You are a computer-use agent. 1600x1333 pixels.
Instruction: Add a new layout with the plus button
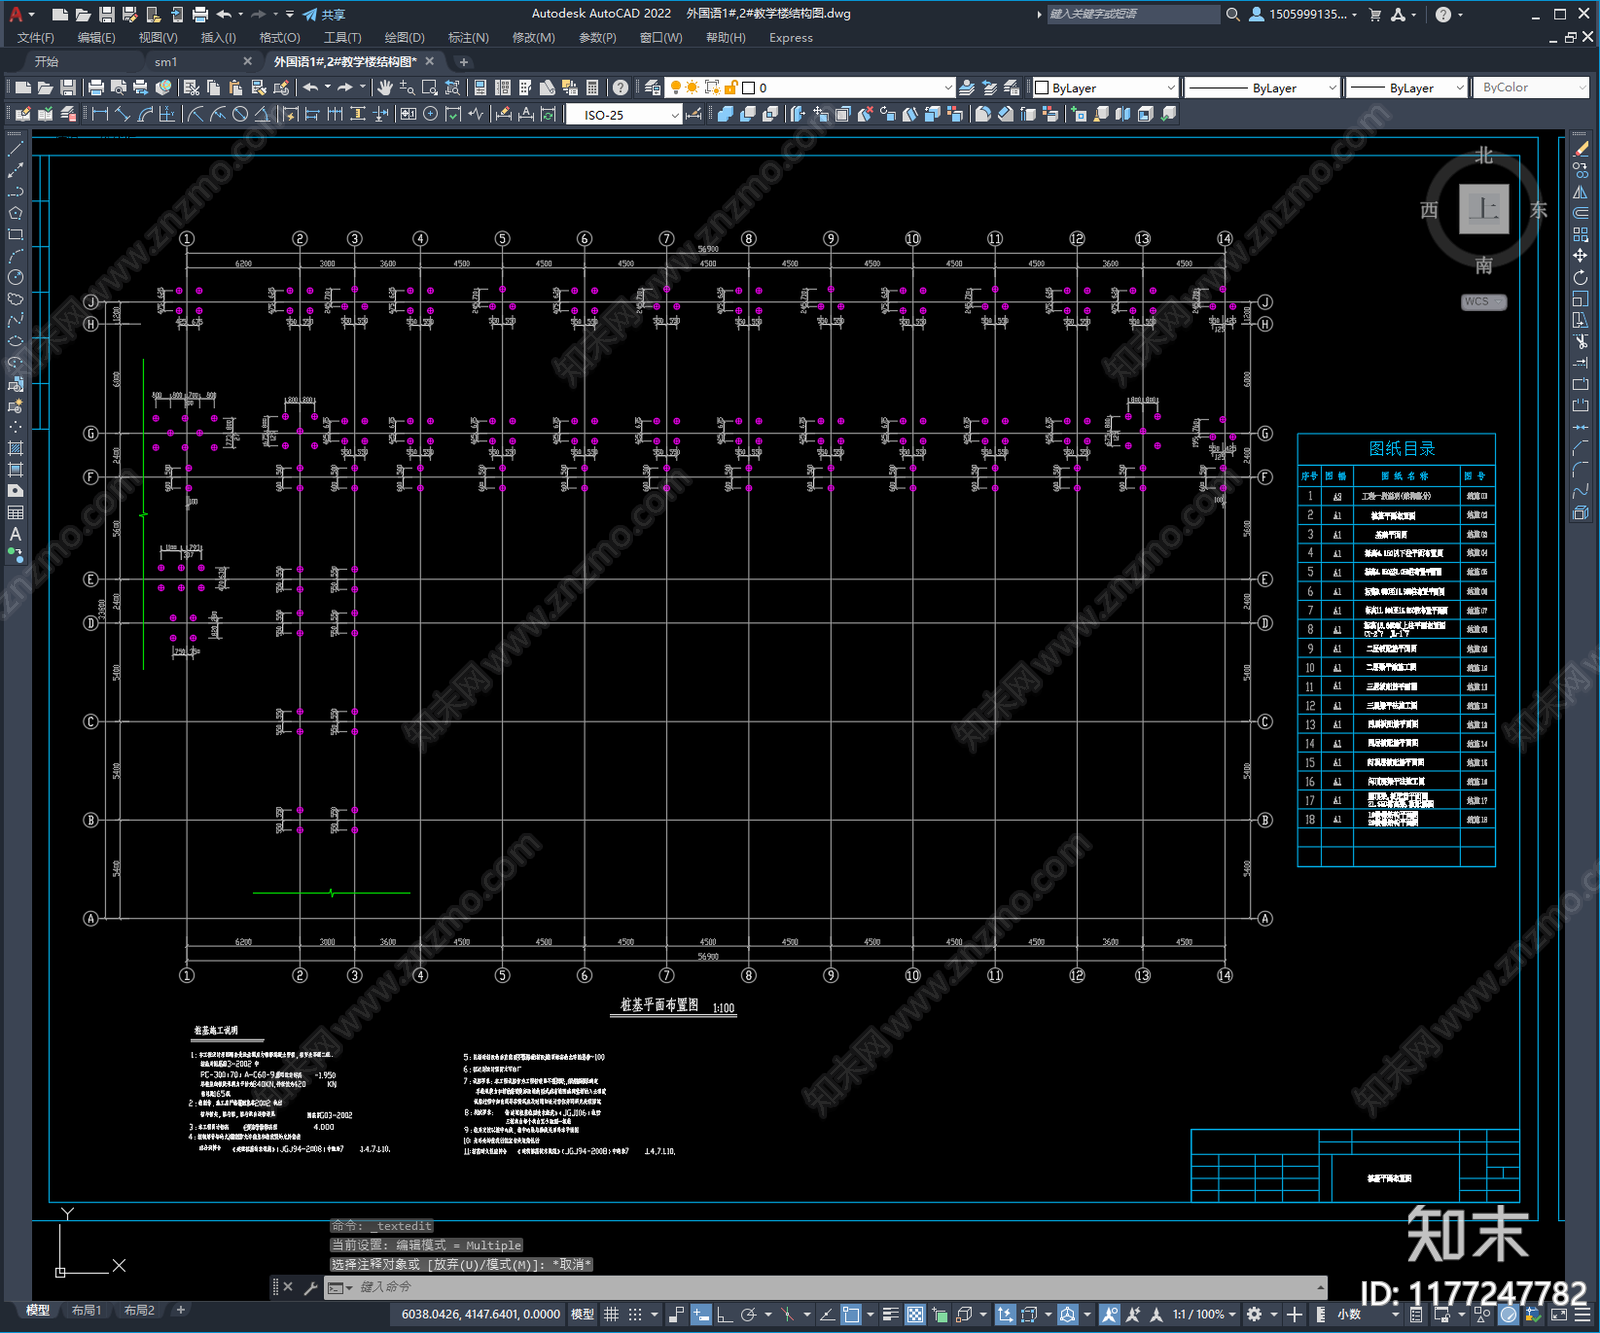coord(181,1310)
